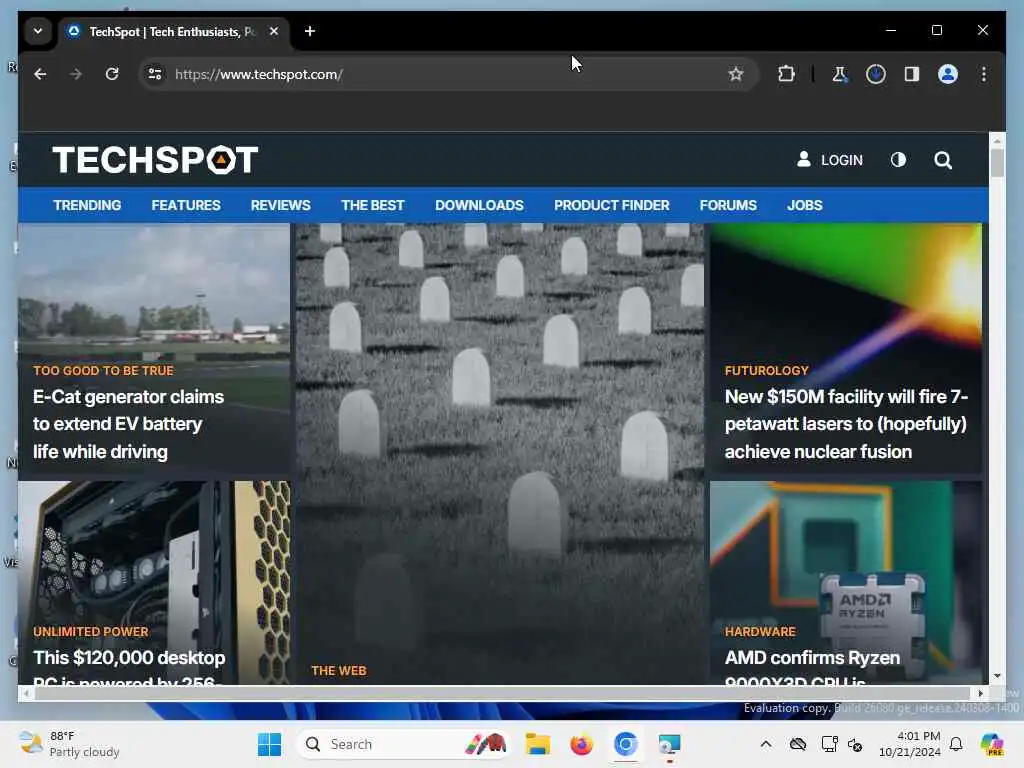Viewport: 1024px width, 768px height.
Task: Click the taskbar Search box
Action: (x=402, y=744)
